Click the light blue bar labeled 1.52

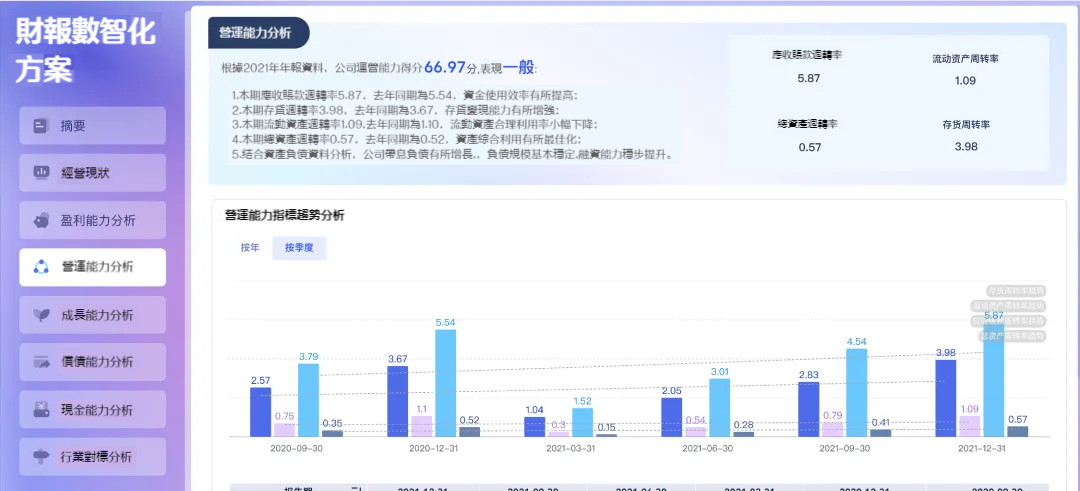tap(583, 422)
